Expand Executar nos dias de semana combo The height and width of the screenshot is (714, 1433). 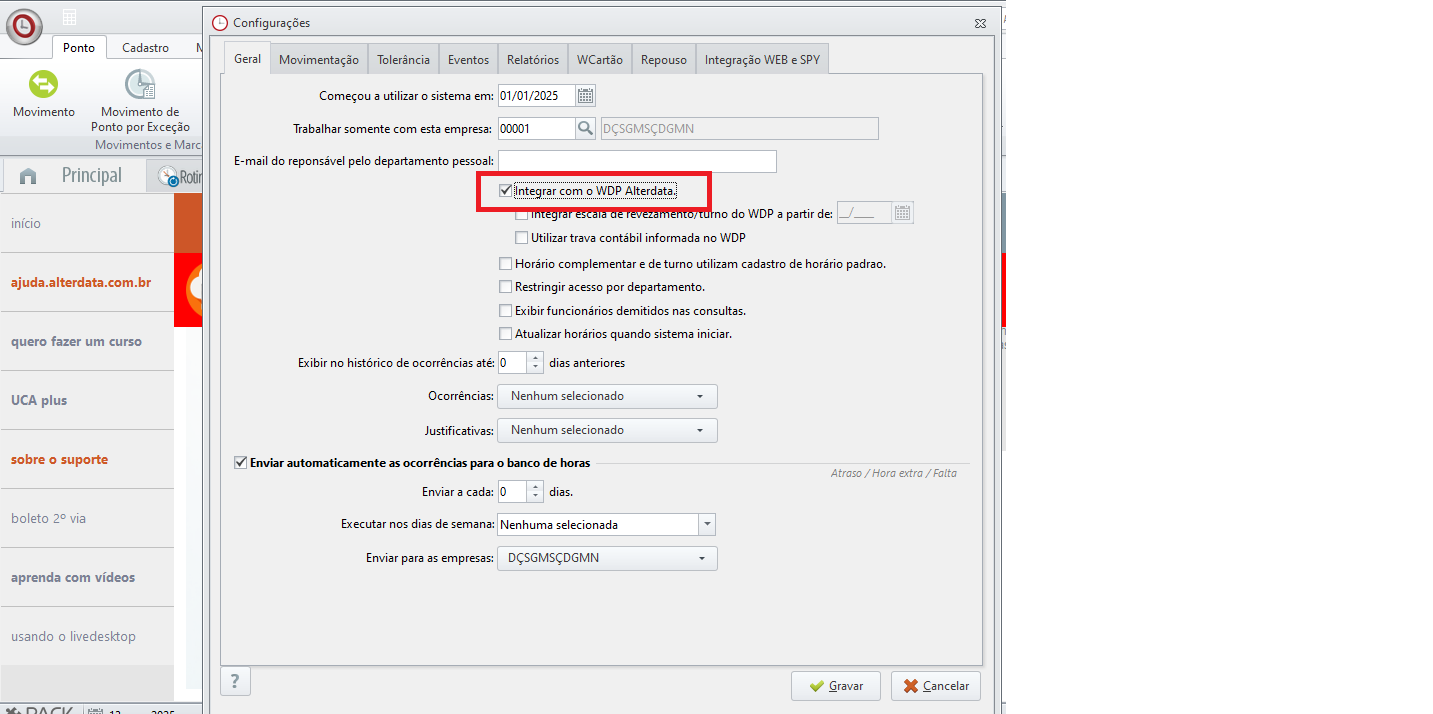707,524
